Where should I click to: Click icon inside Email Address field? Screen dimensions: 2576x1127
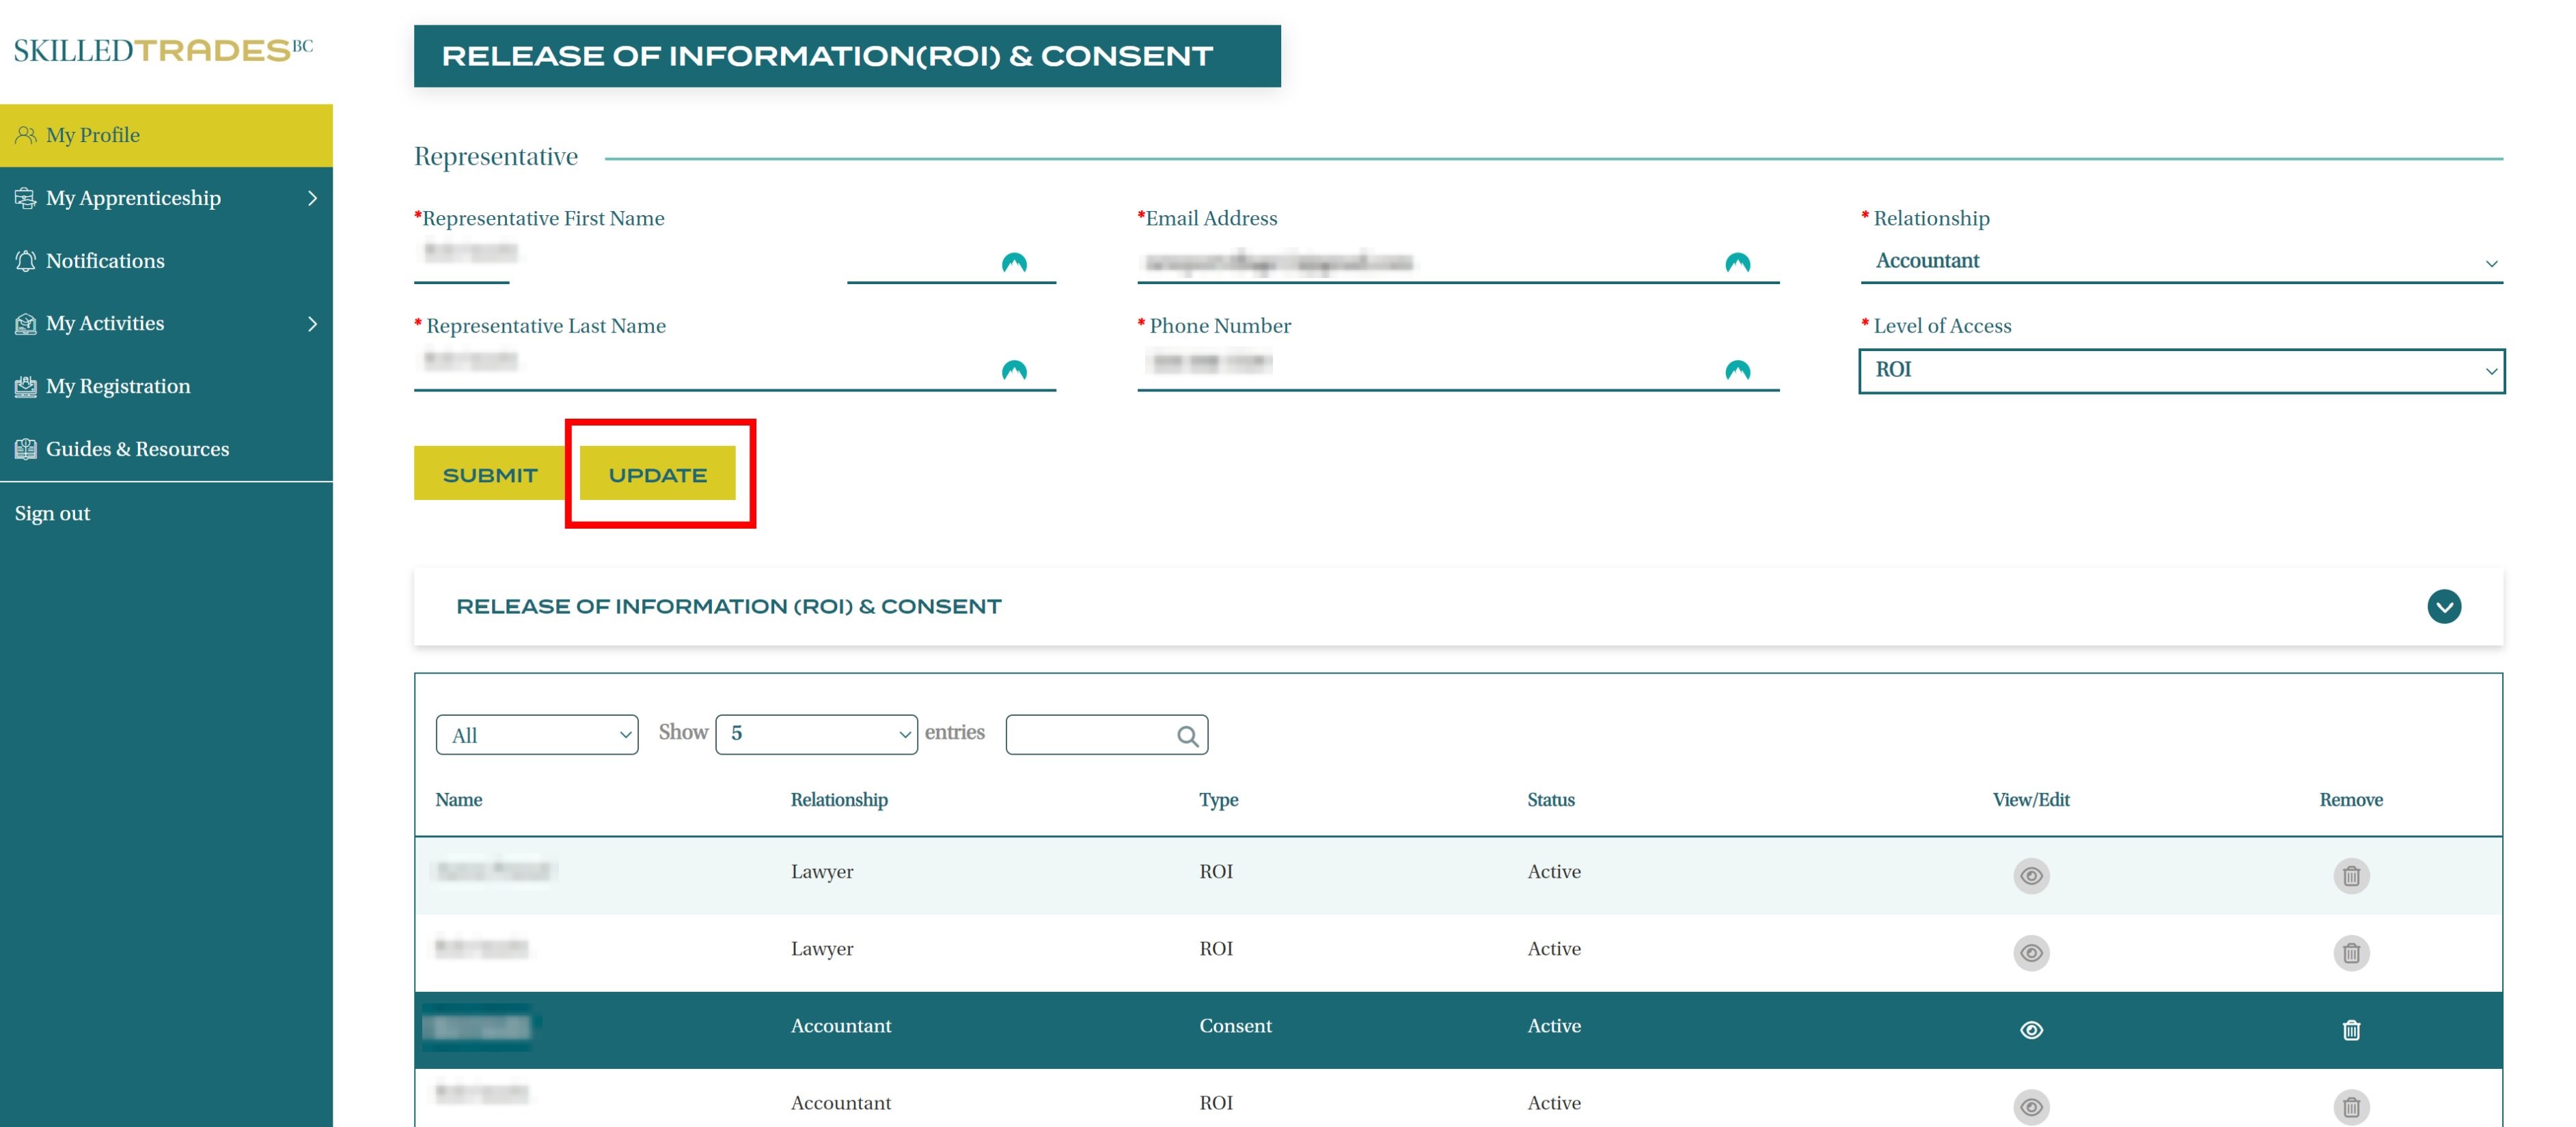[x=1737, y=263]
